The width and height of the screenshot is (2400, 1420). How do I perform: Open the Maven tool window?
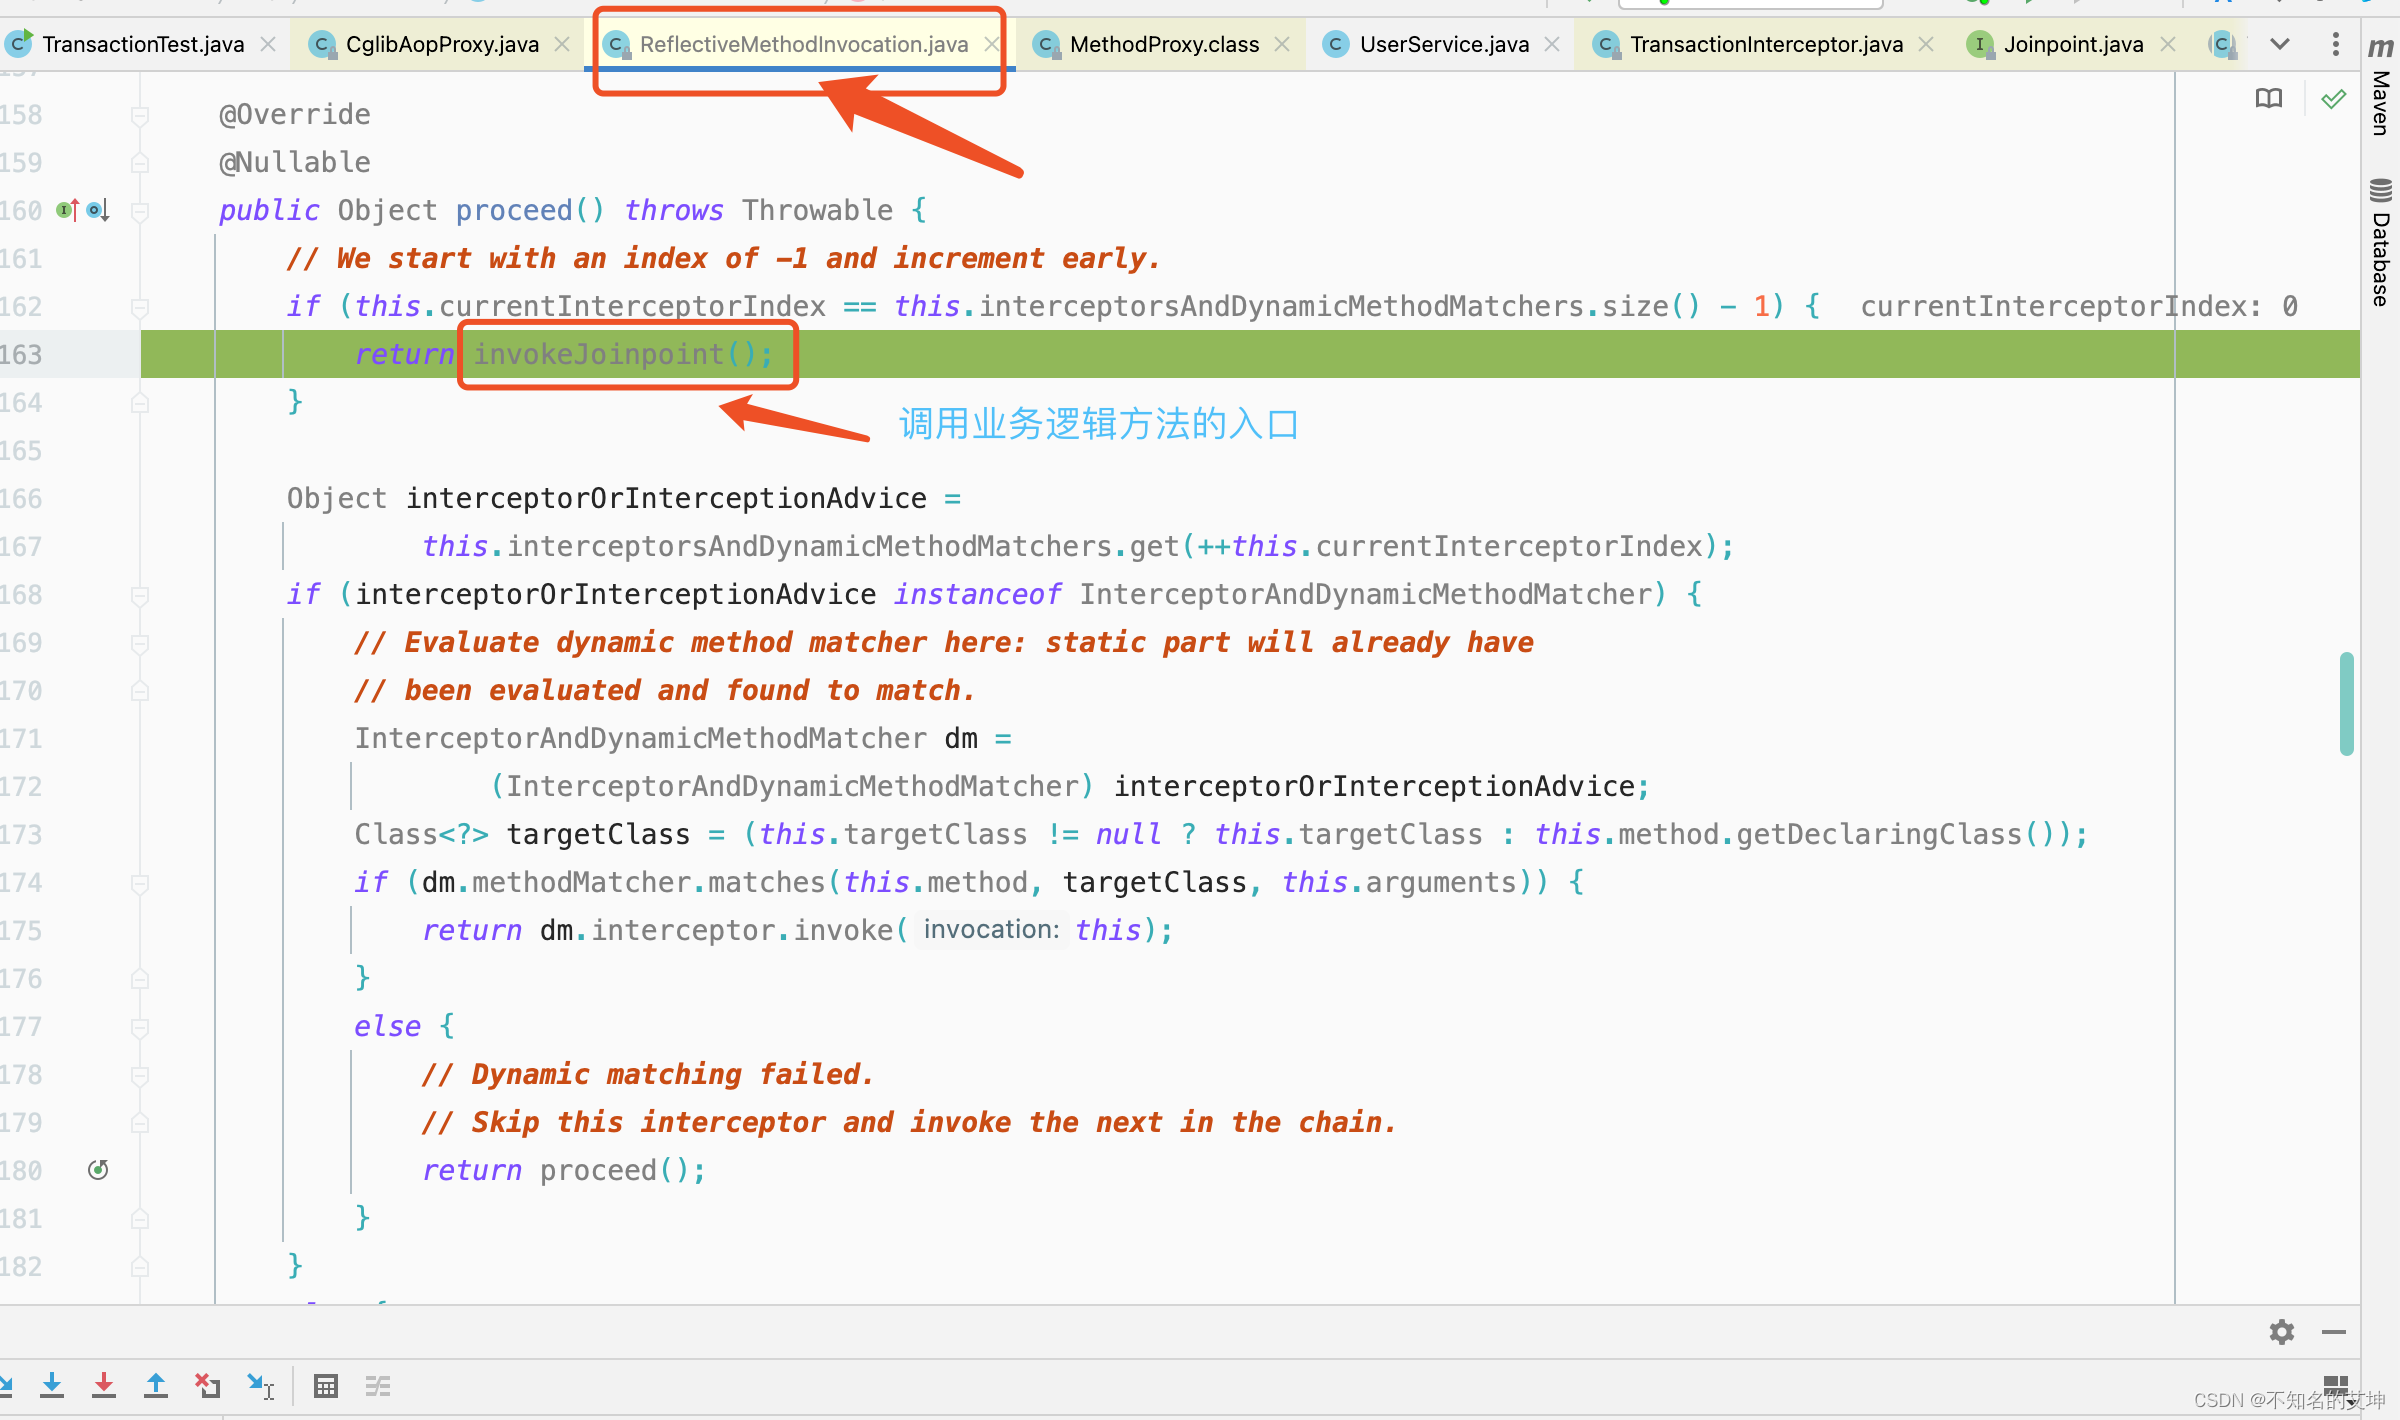click(x=2381, y=87)
